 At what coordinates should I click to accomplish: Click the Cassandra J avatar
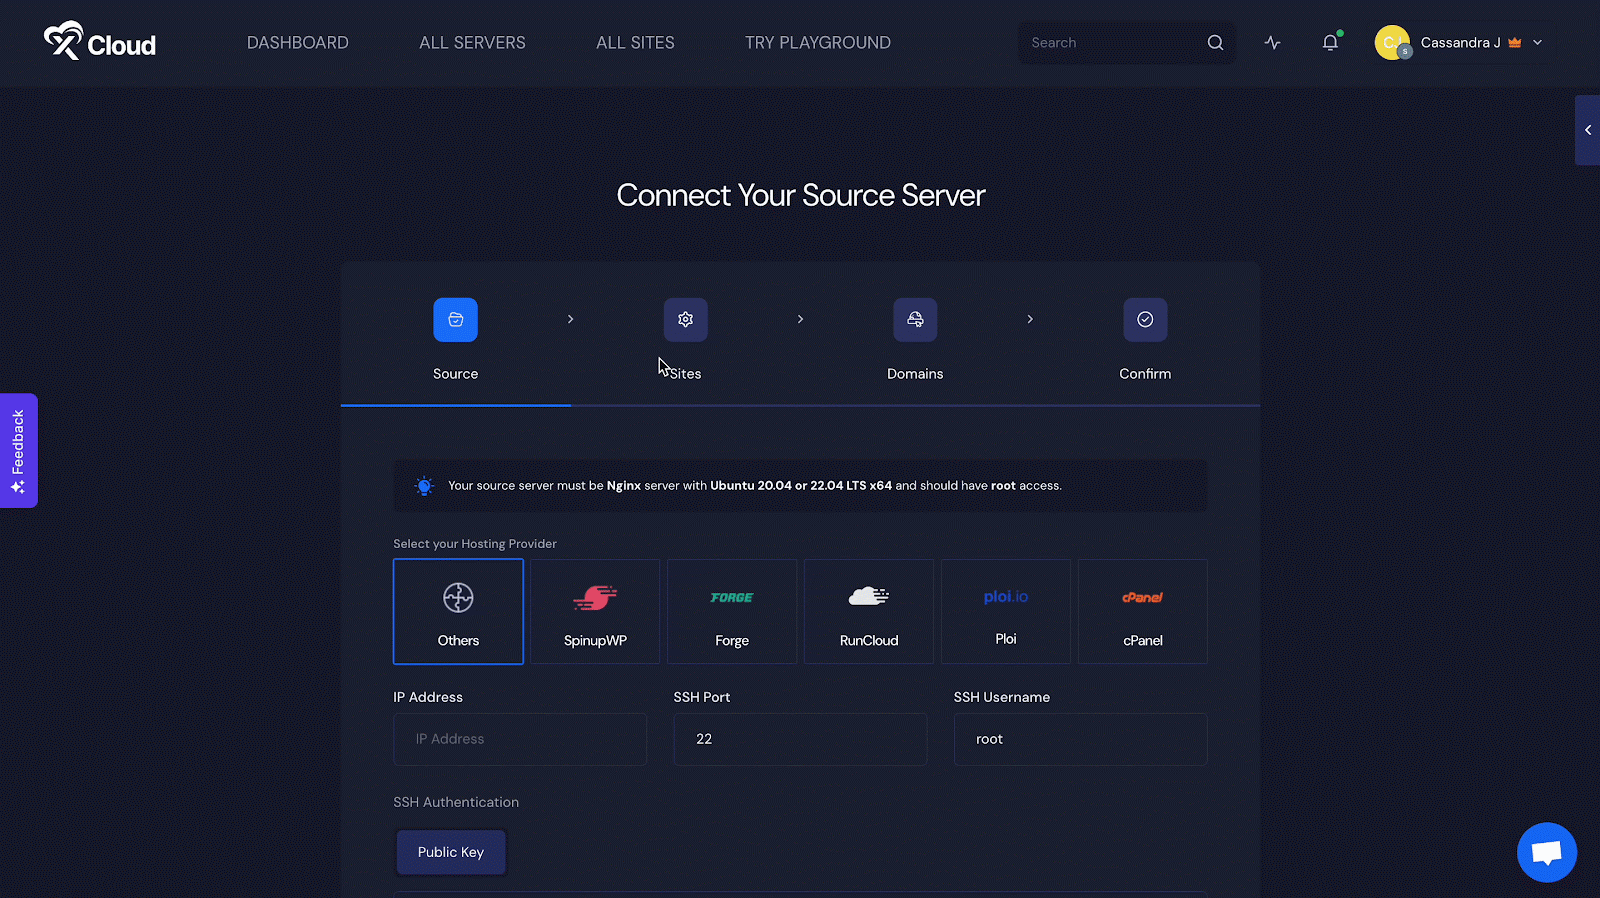click(1392, 43)
